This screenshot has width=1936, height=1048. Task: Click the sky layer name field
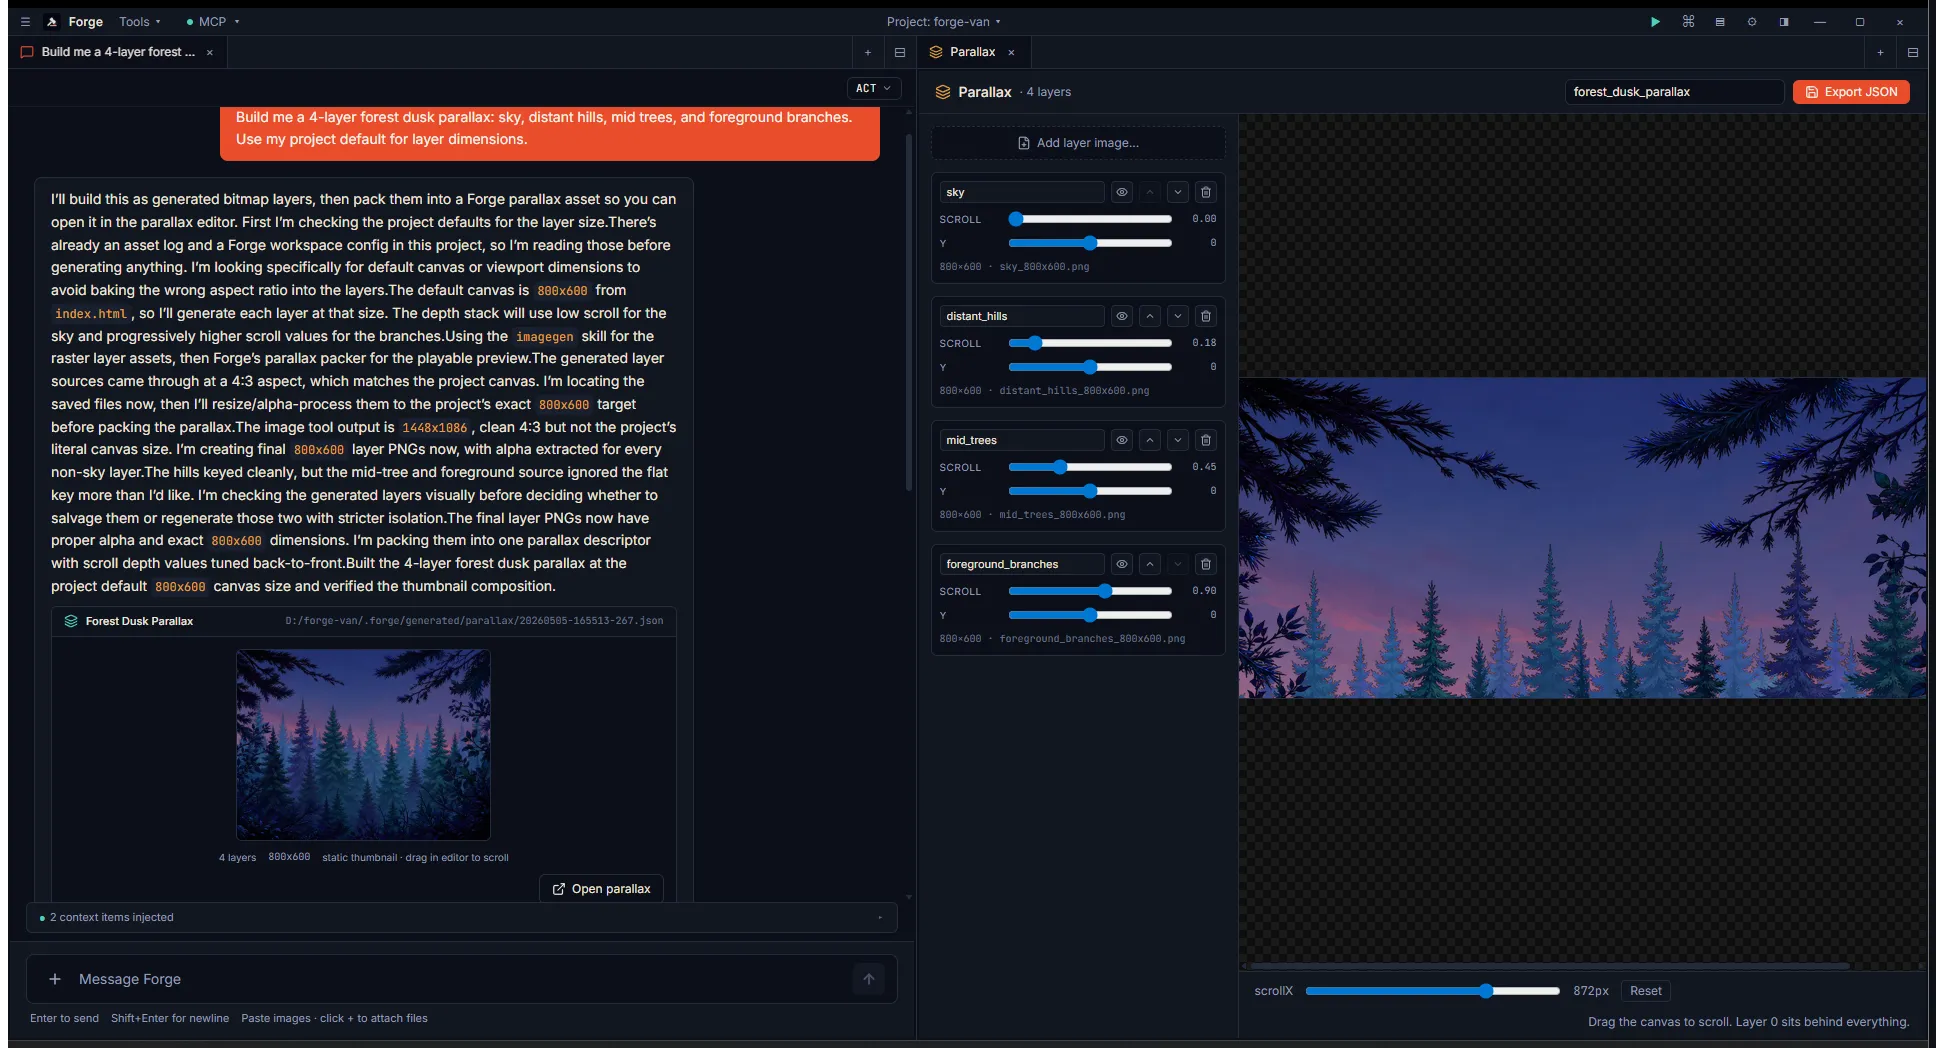click(x=1022, y=192)
